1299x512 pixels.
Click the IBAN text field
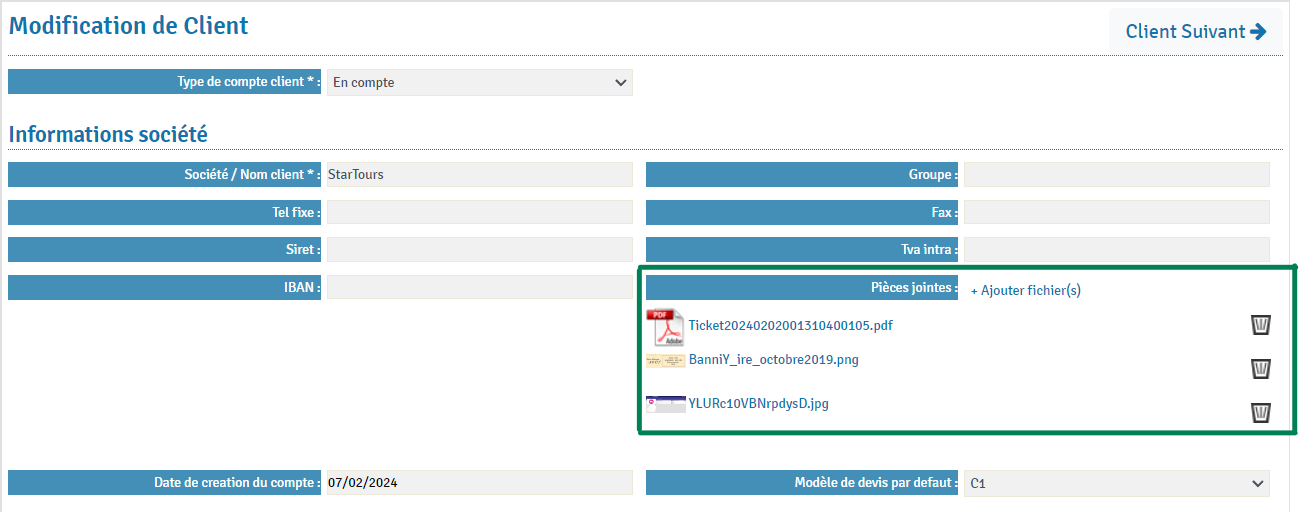pos(480,287)
